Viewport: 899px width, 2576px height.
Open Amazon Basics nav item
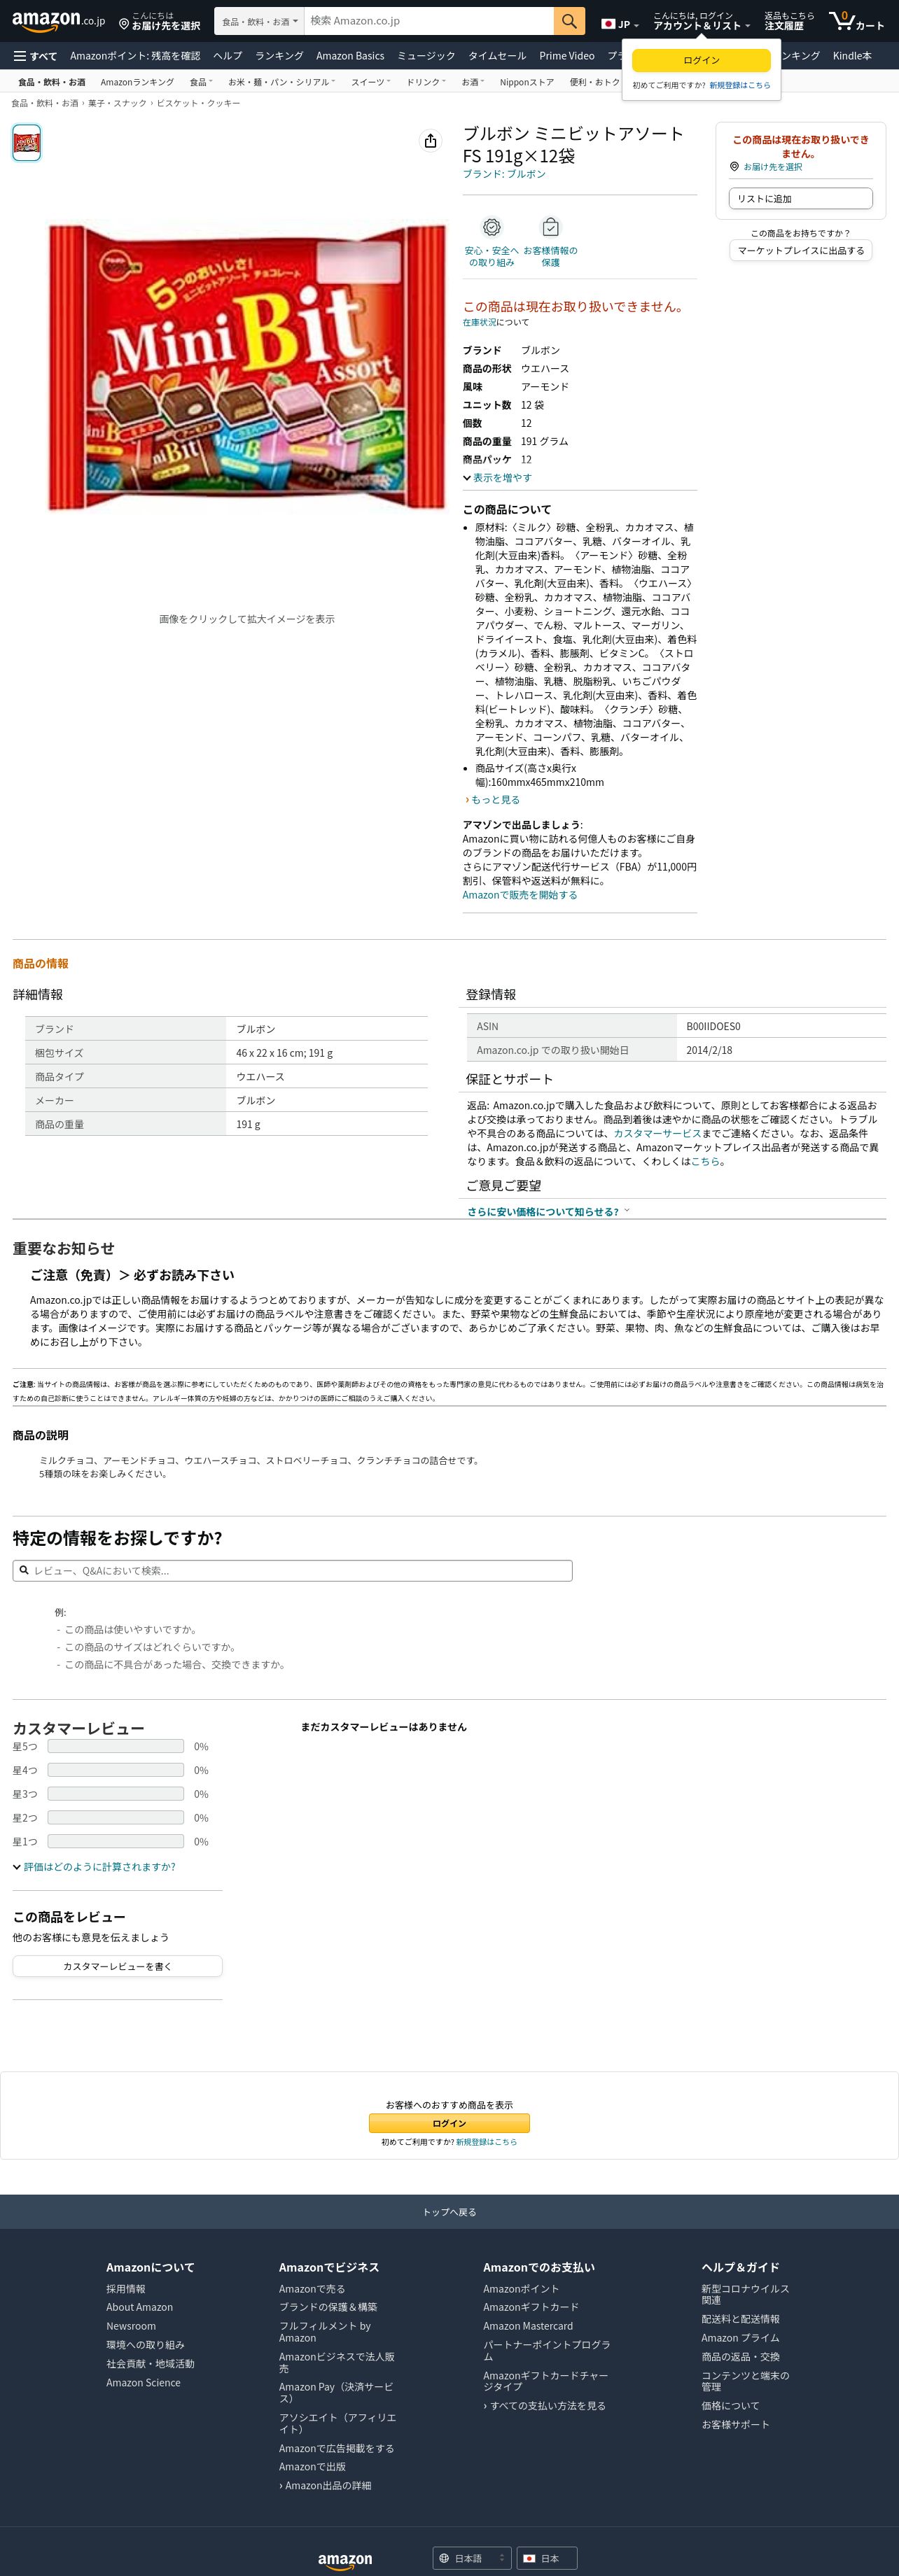tap(350, 56)
